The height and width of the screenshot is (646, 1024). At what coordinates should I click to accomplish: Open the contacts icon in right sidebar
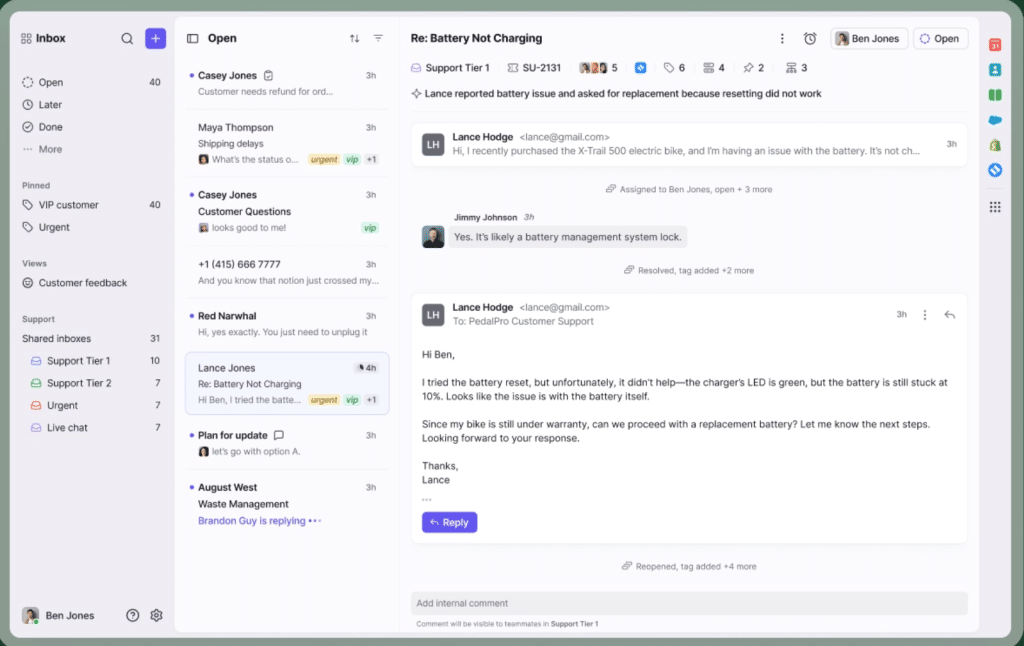click(995, 70)
